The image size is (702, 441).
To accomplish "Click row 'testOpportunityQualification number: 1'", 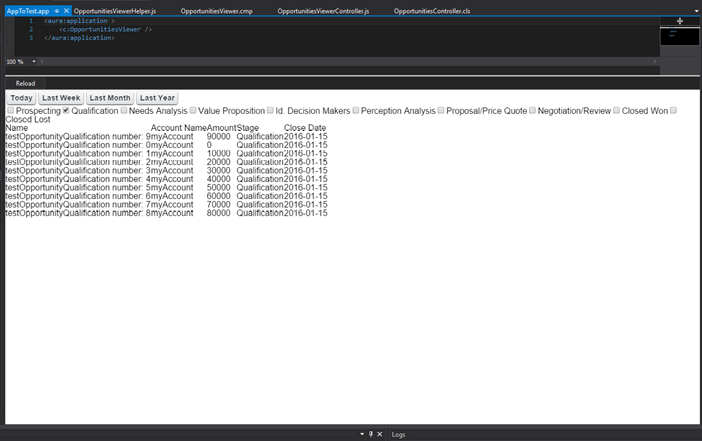I will 166,153.
